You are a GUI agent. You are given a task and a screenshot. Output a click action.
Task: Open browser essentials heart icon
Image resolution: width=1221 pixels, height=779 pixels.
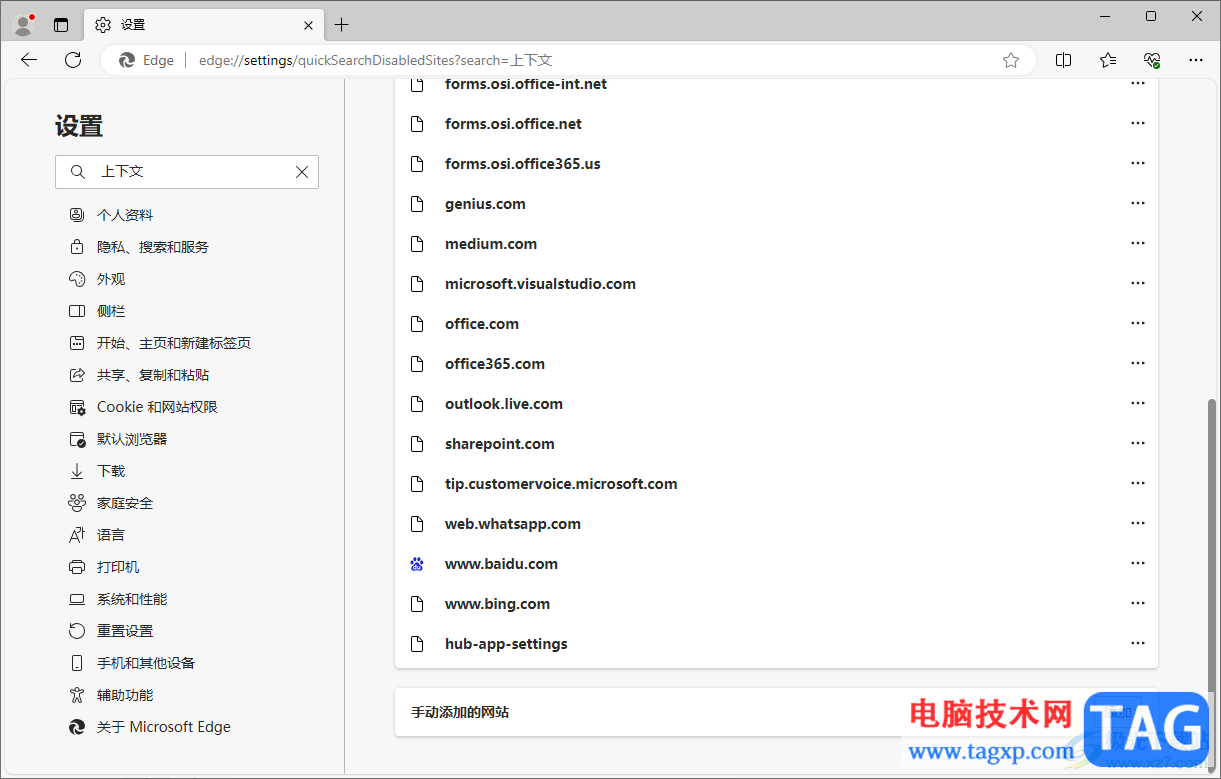(1152, 60)
